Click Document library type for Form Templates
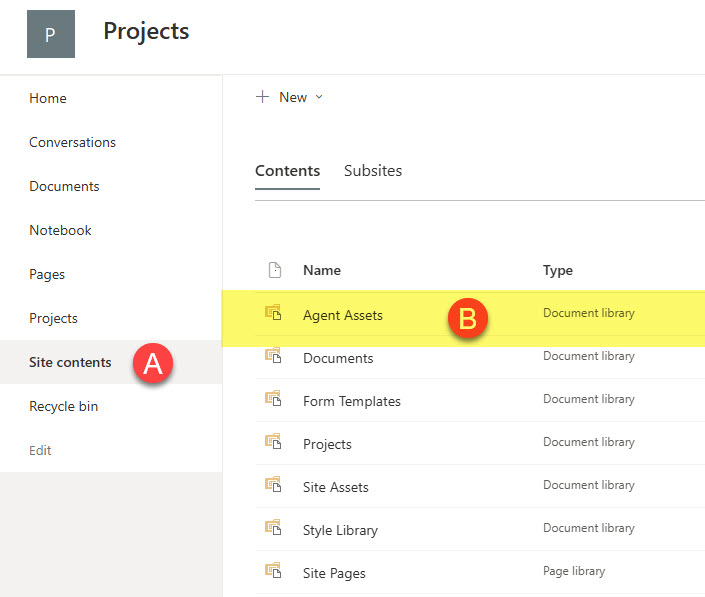Image resolution: width=705 pixels, height=597 pixels. [589, 399]
